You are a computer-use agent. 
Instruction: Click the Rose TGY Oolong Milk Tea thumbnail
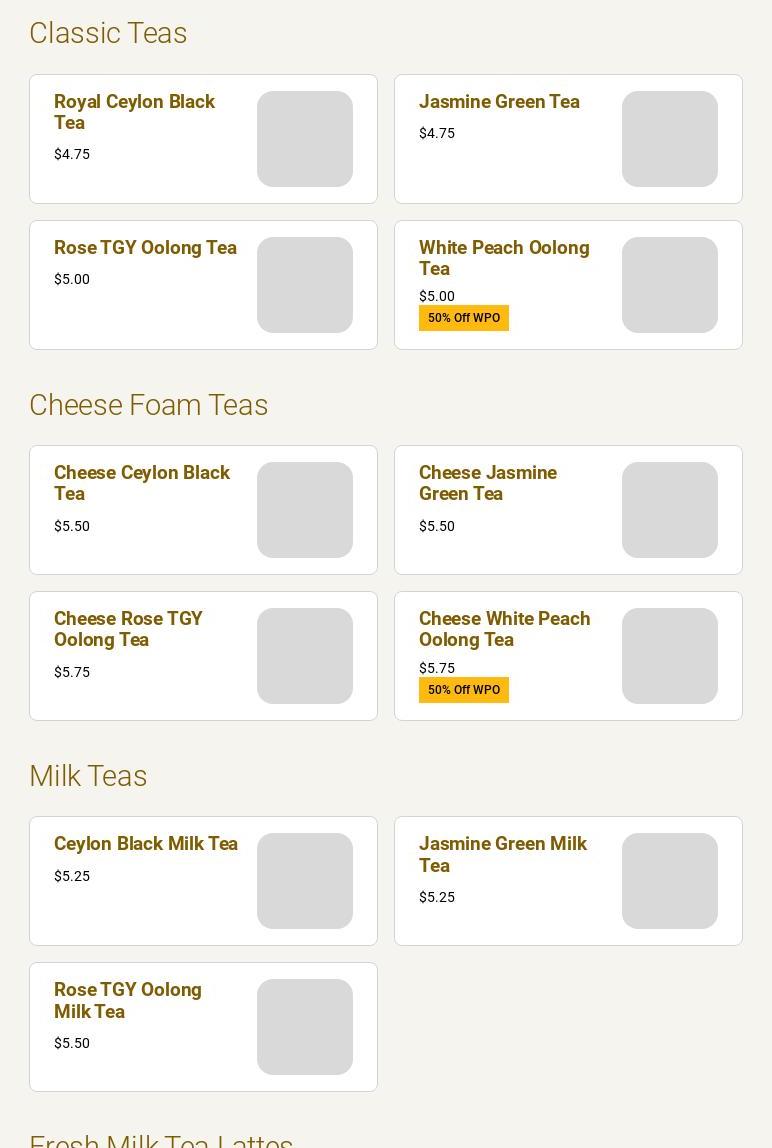(x=305, y=1026)
